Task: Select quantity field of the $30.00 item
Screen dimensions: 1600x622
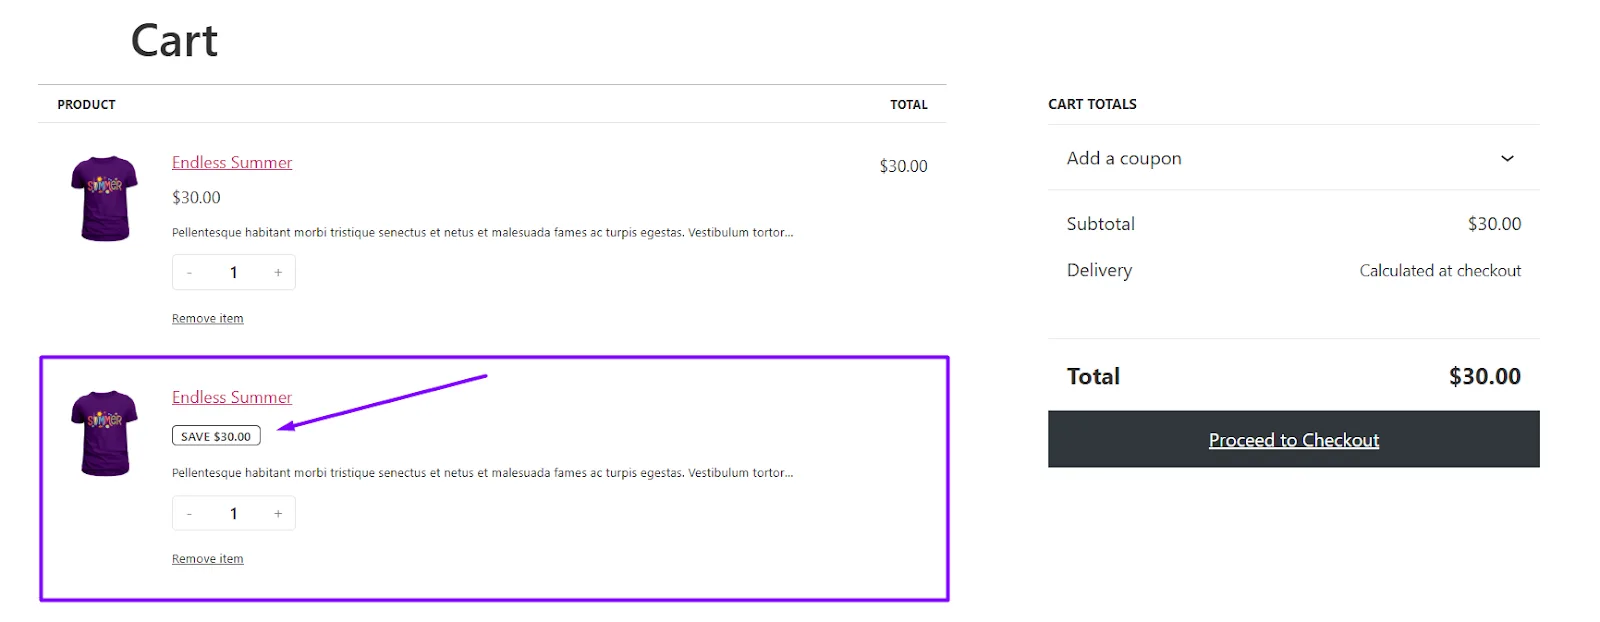Action: [x=234, y=272]
